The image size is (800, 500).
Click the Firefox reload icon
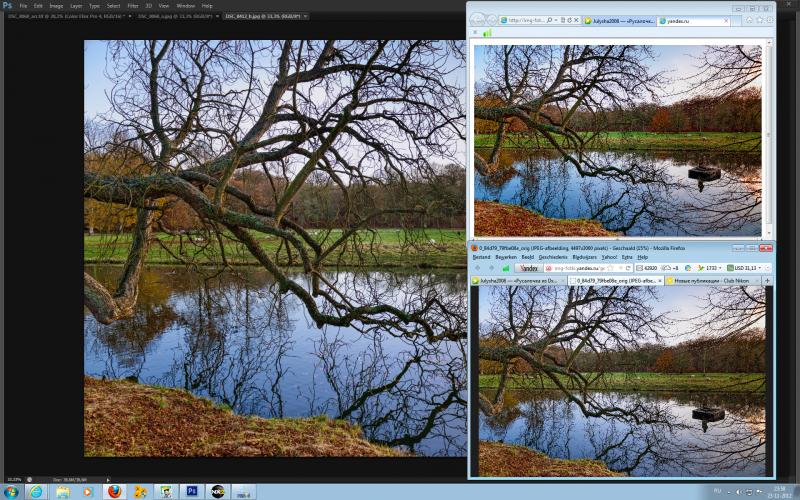628,268
